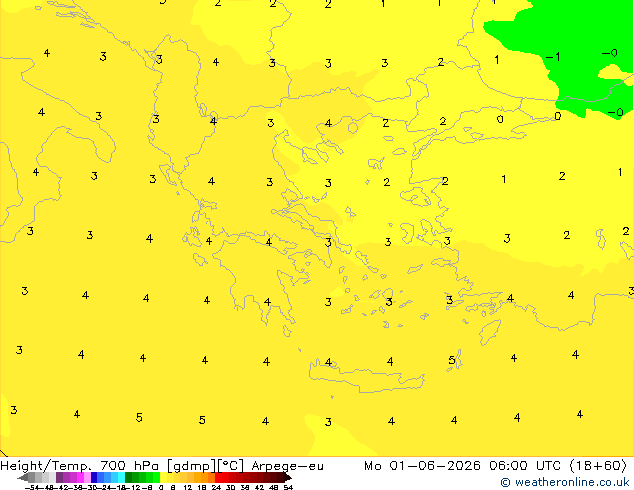Choose the light gray swatch in the legend
This screenshot has height=490, width=634.
click(x=53, y=477)
